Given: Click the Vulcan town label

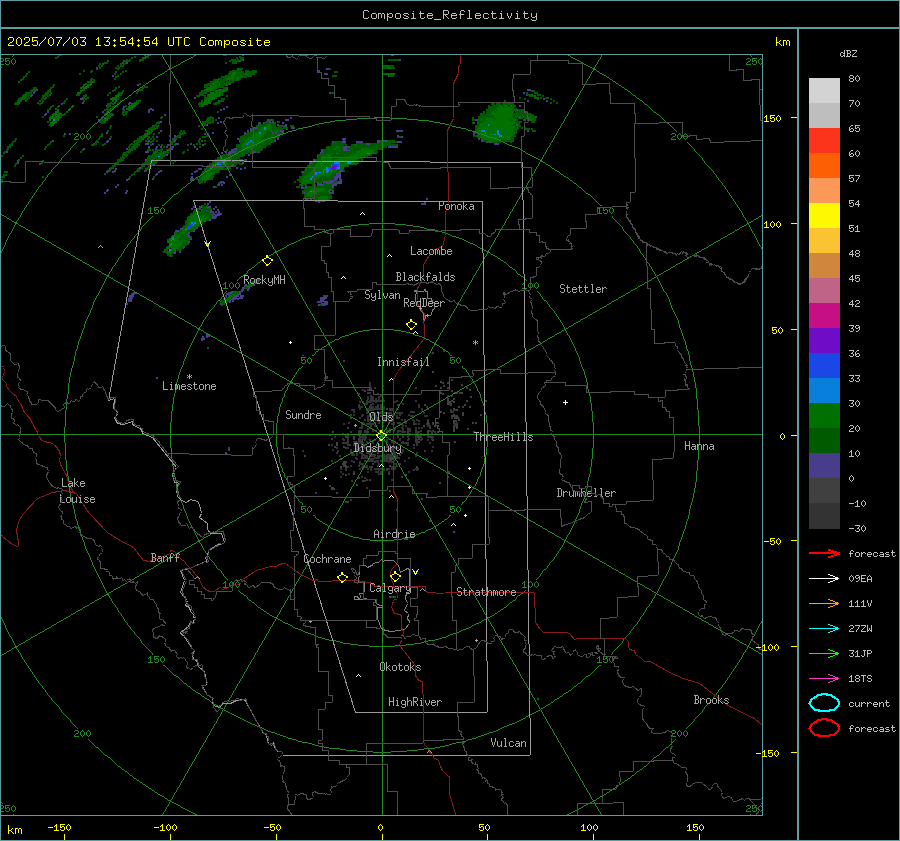Looking at the screenshot, I should 509,743.
